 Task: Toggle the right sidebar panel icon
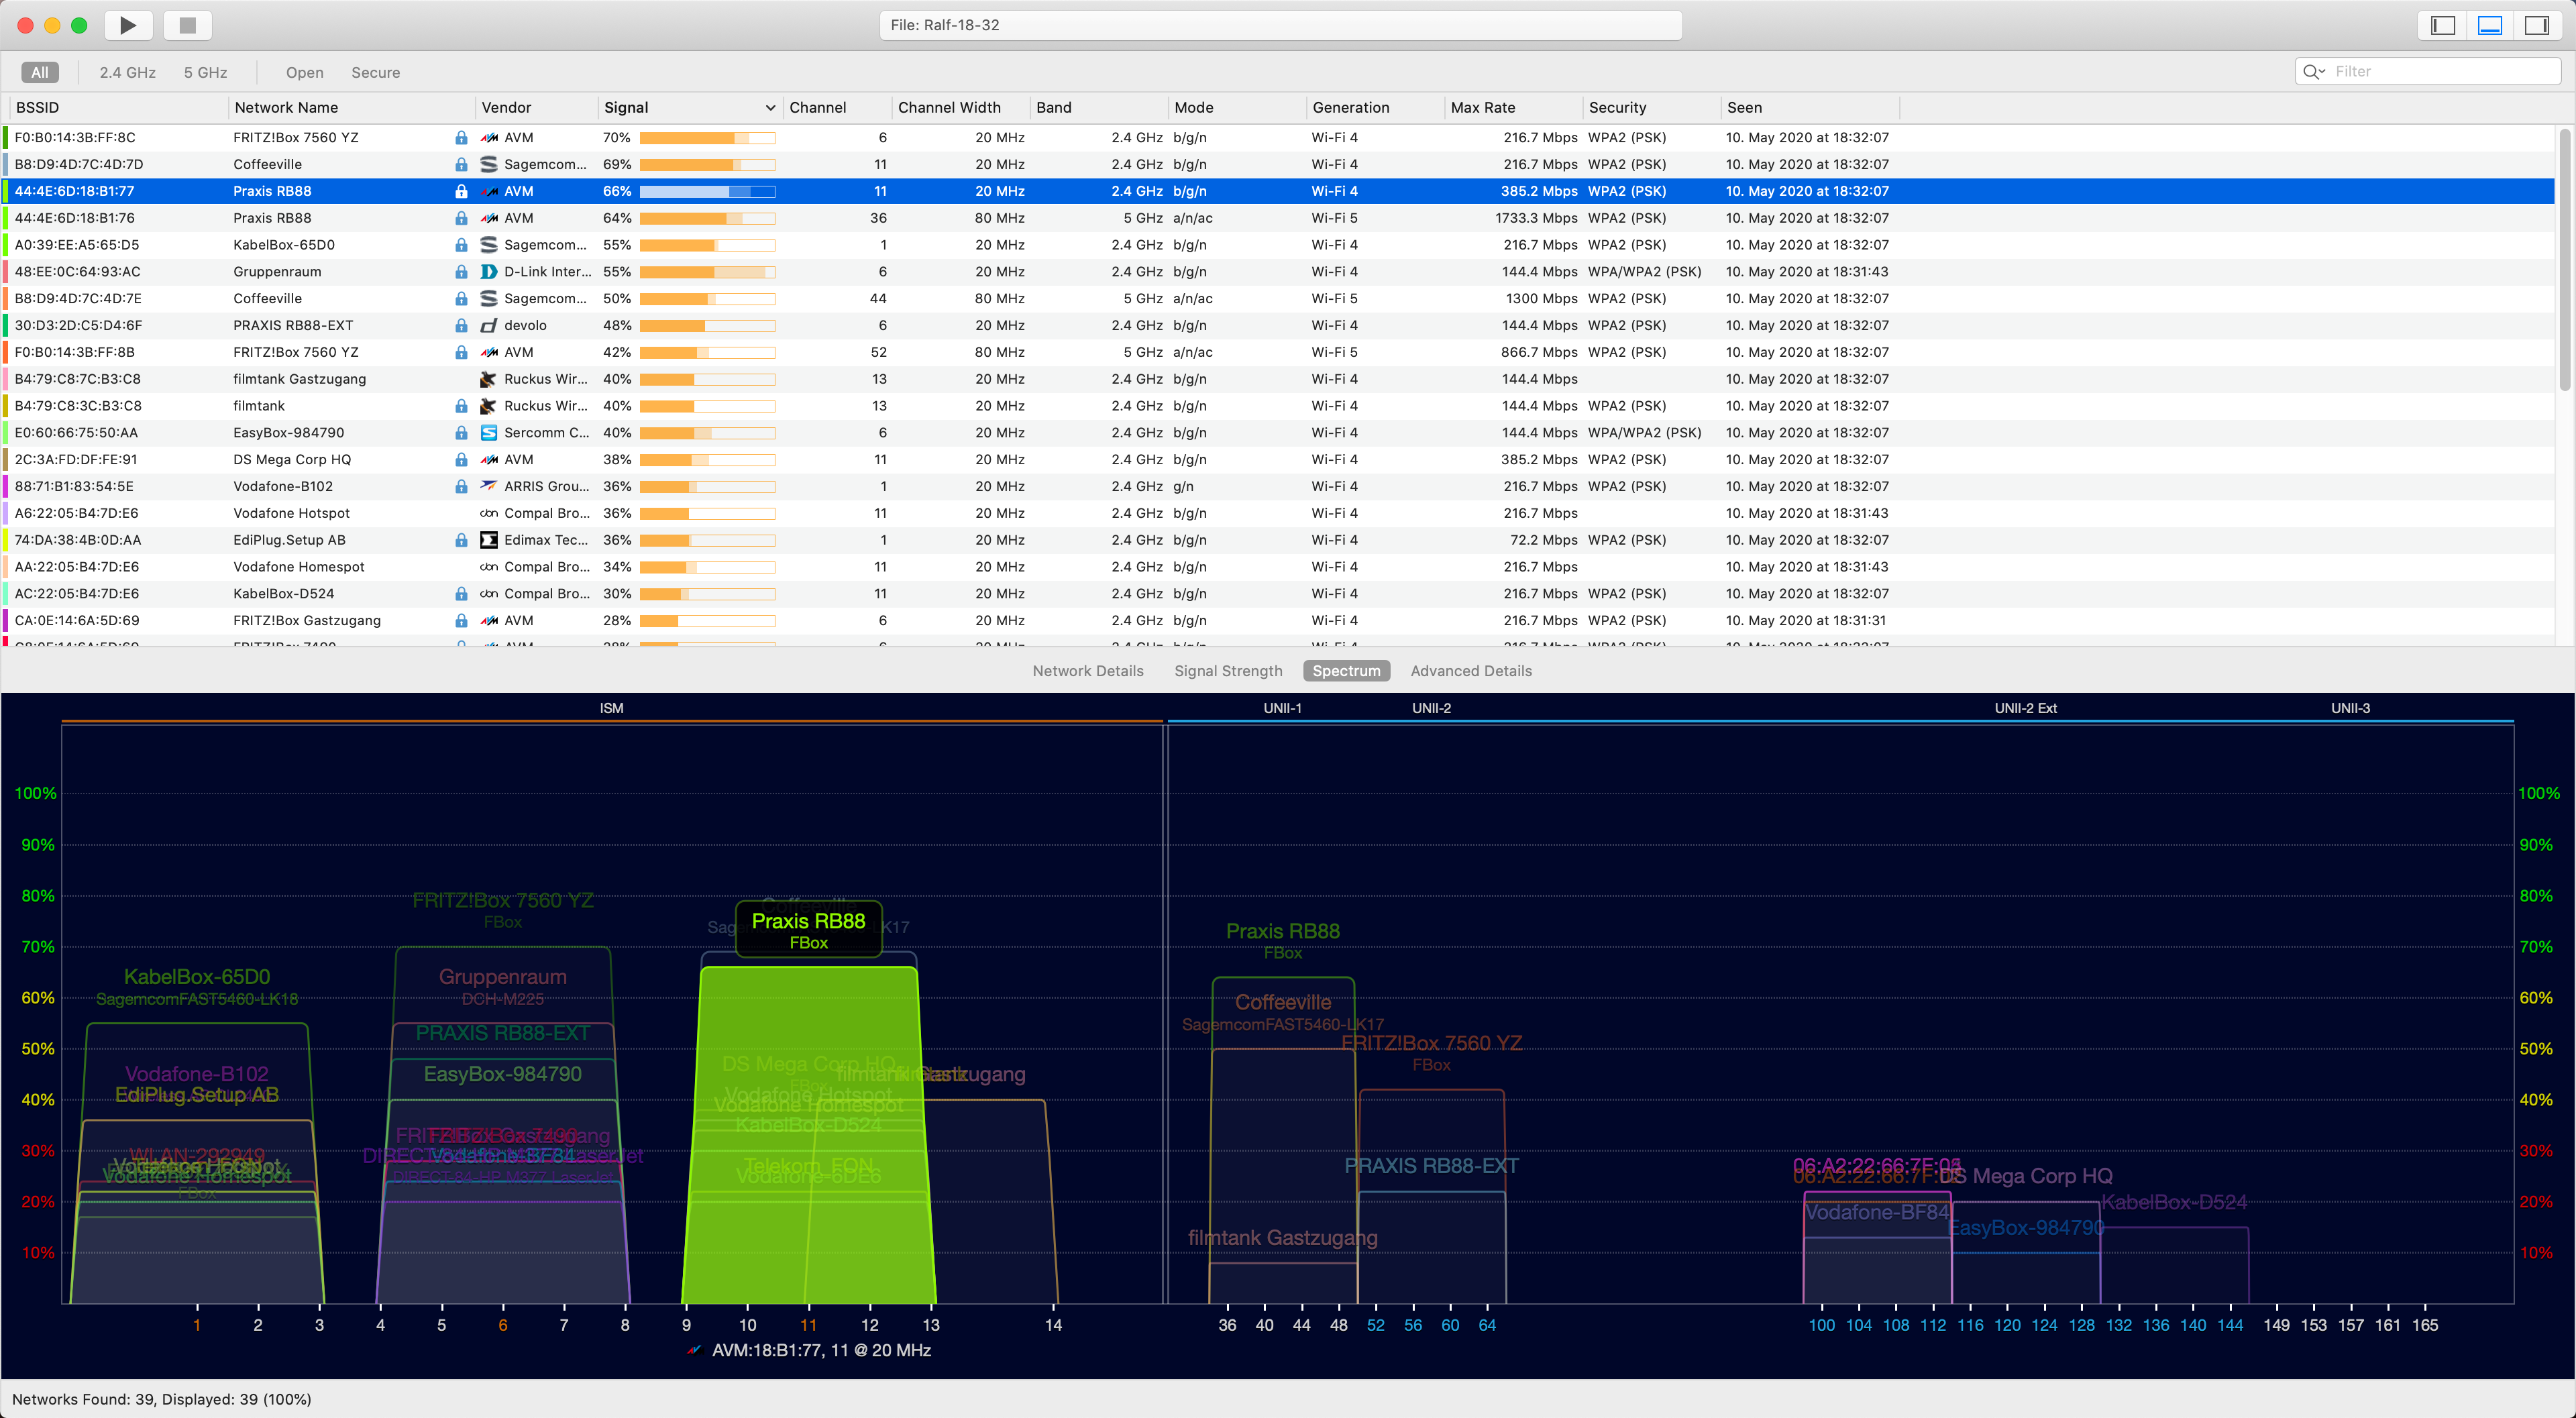2537,25
